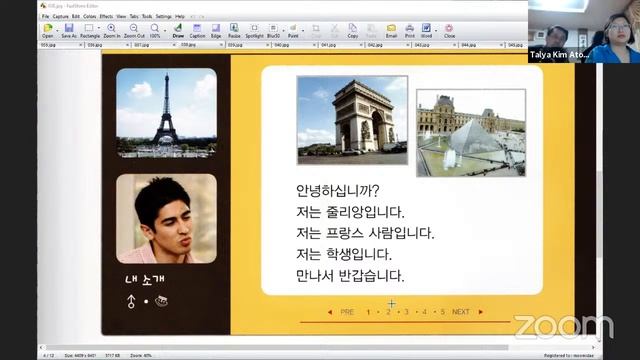
Task: Apply the Blur effect
Action: tap(273, 28)
